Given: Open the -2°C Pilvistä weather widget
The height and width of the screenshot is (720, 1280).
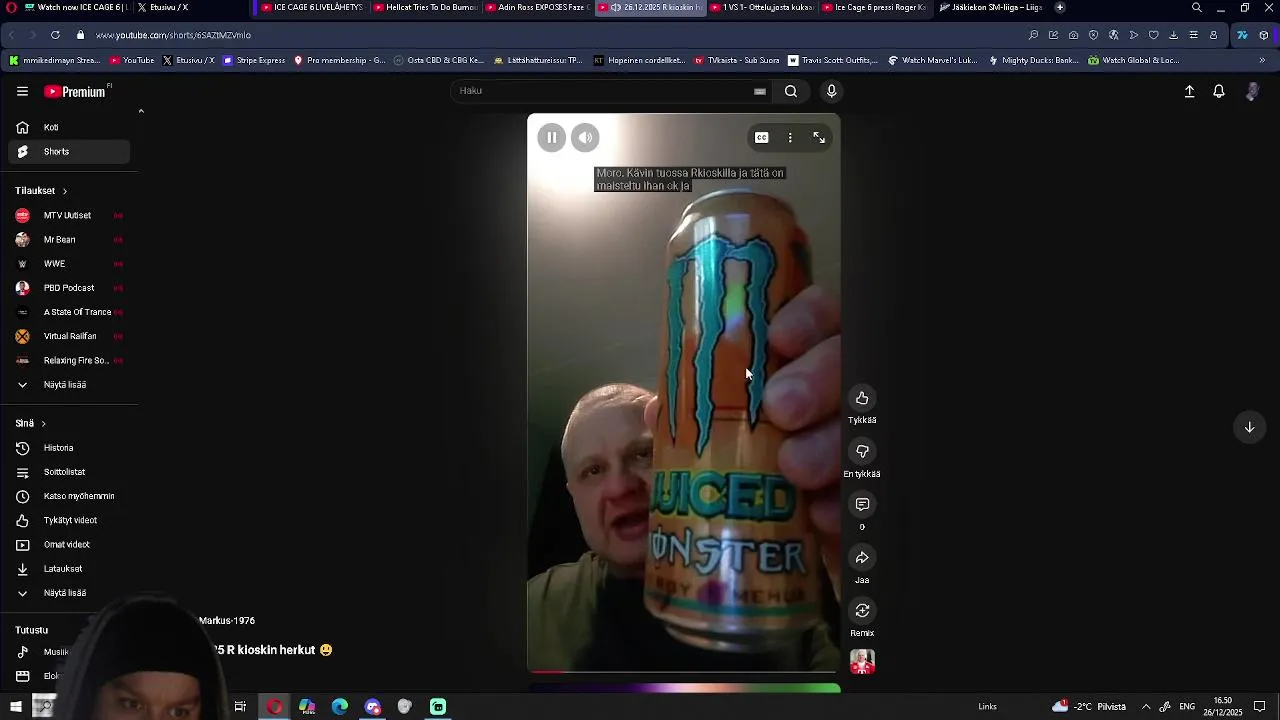Looking at the screenshot, I should [x=1089, y=707].
